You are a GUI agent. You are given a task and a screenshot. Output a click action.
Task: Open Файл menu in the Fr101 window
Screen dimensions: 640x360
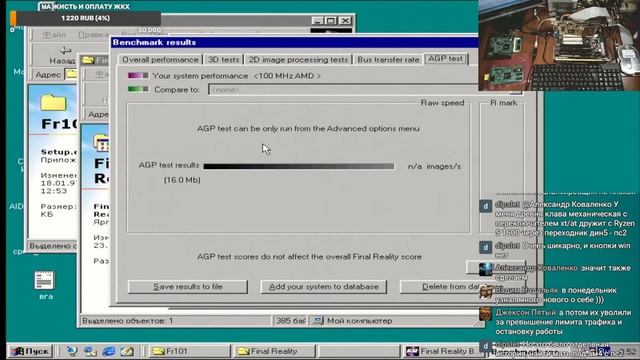[x=53, y=35]
